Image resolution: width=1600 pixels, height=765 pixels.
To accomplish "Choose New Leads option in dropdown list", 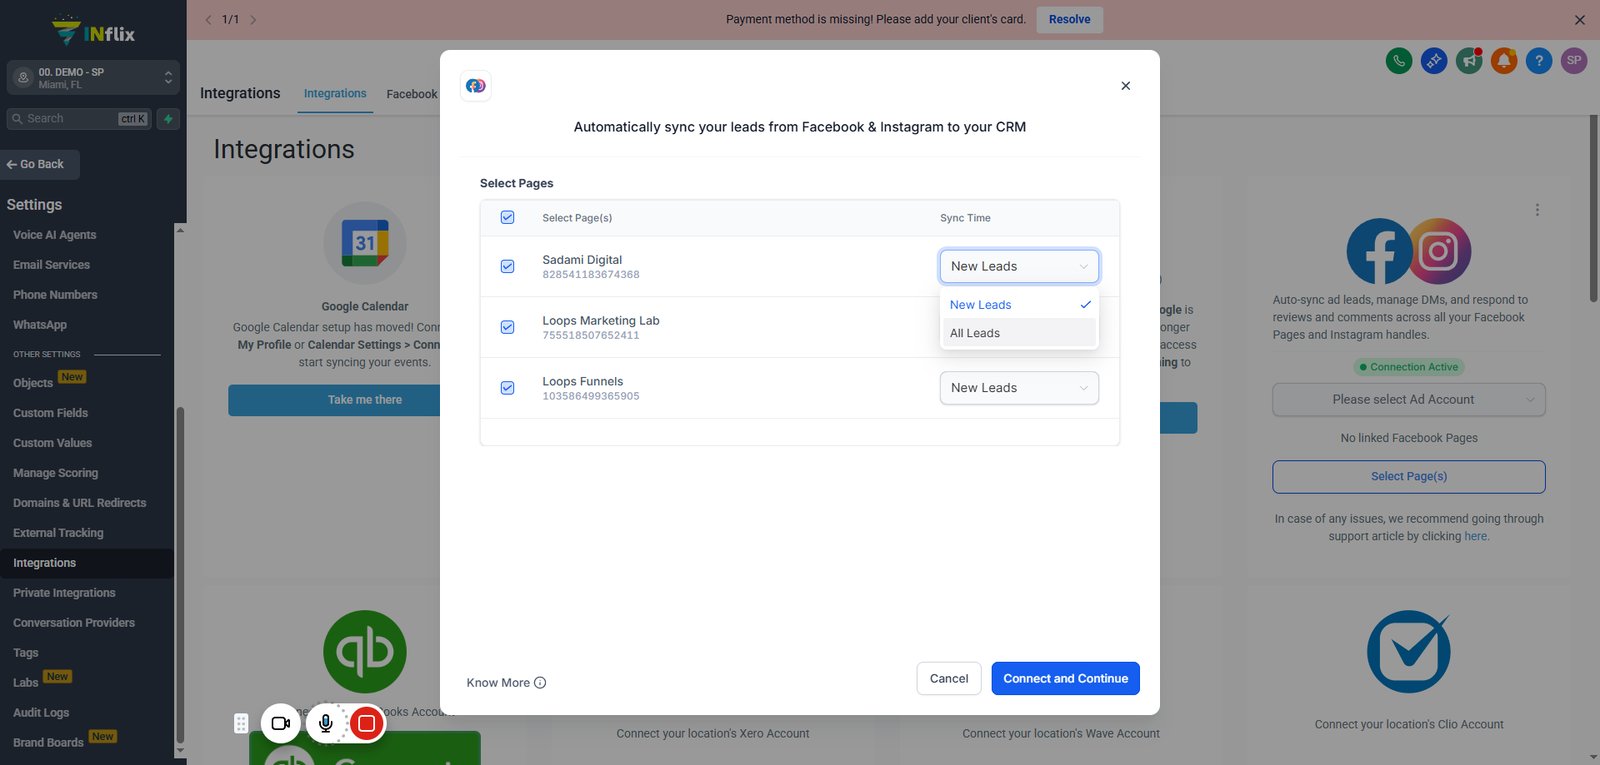I will click(x=1019, y=305).
